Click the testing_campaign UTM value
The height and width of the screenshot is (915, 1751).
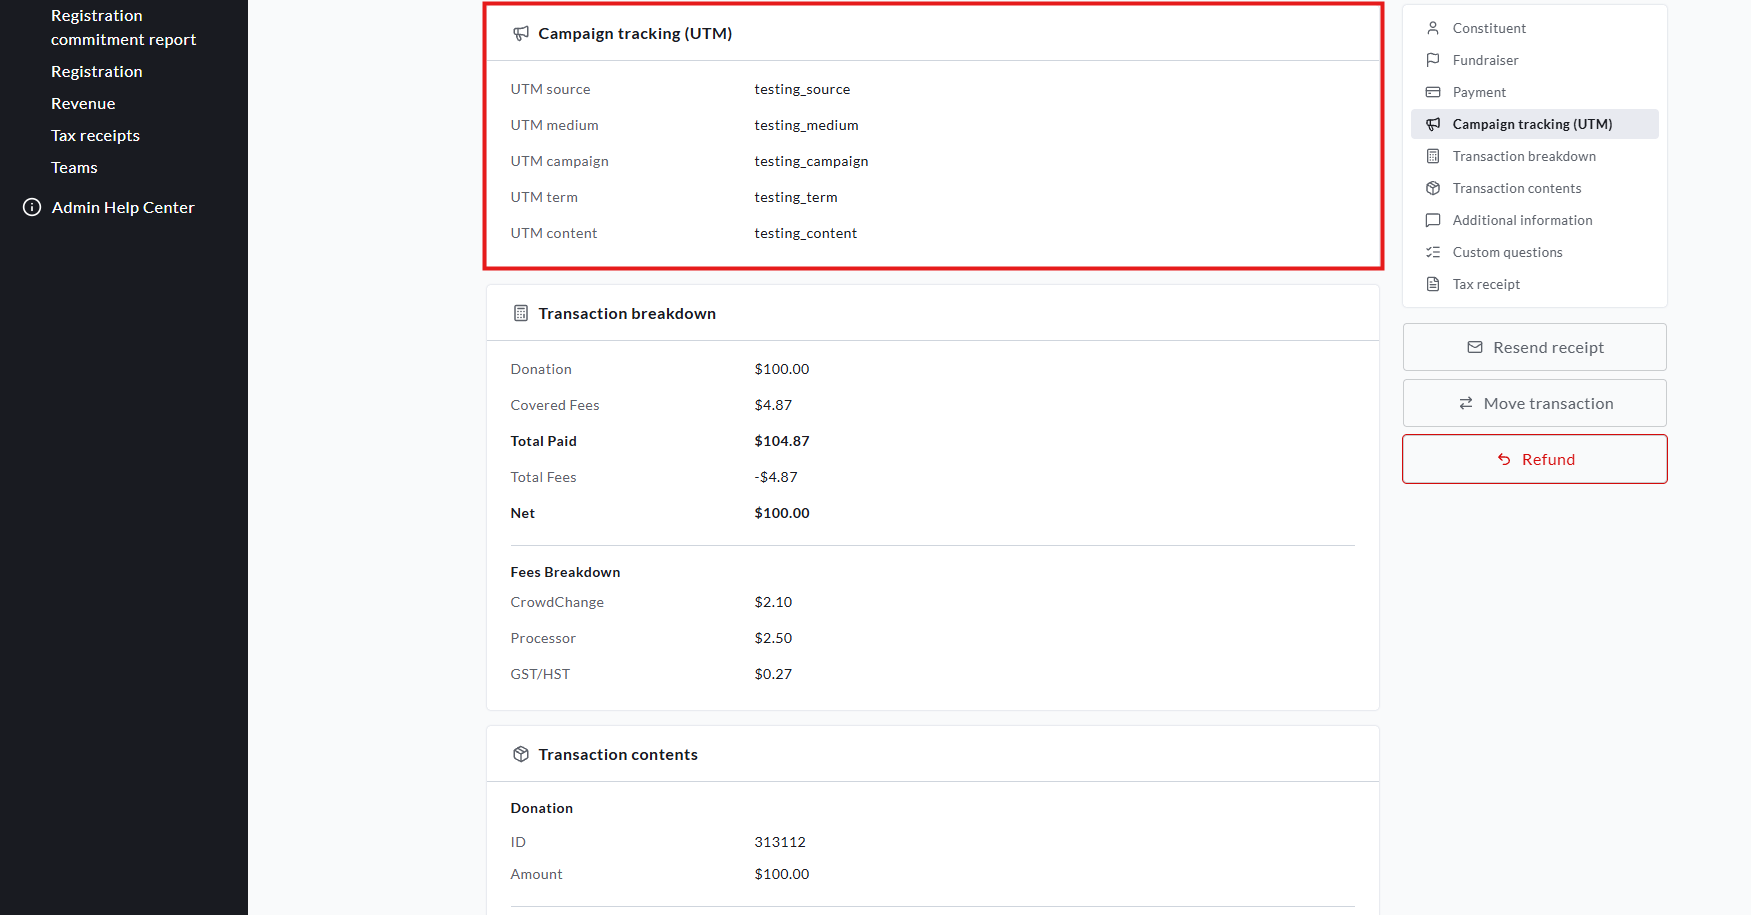811,161
